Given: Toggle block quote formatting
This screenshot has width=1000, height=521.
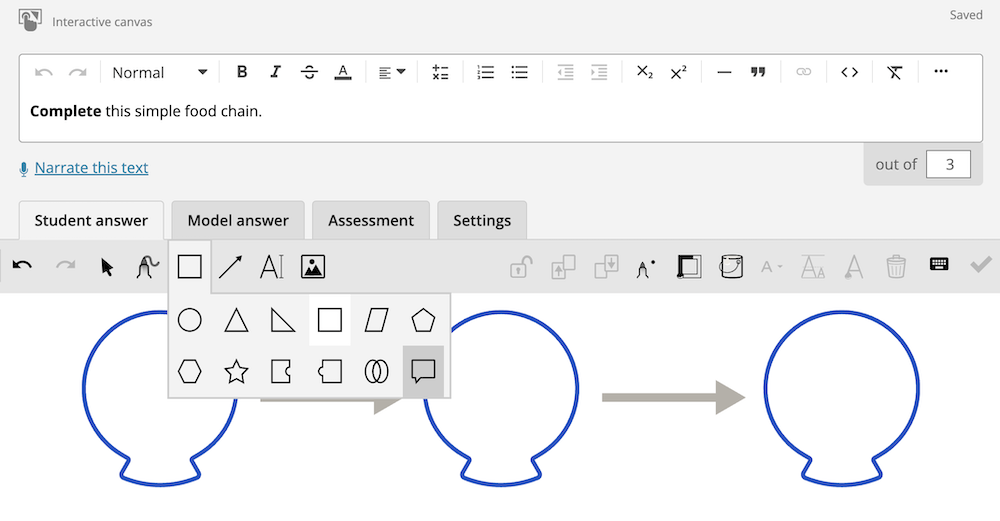Looking at the screenshot, I should pos(758,72).
